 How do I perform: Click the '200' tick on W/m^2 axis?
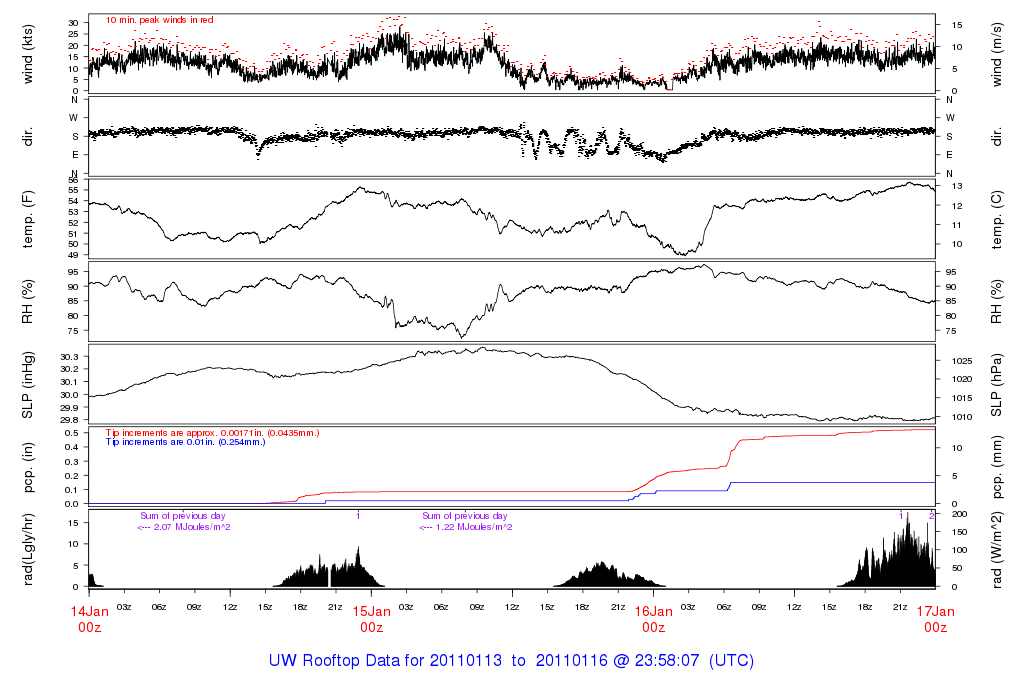[959, 514]
